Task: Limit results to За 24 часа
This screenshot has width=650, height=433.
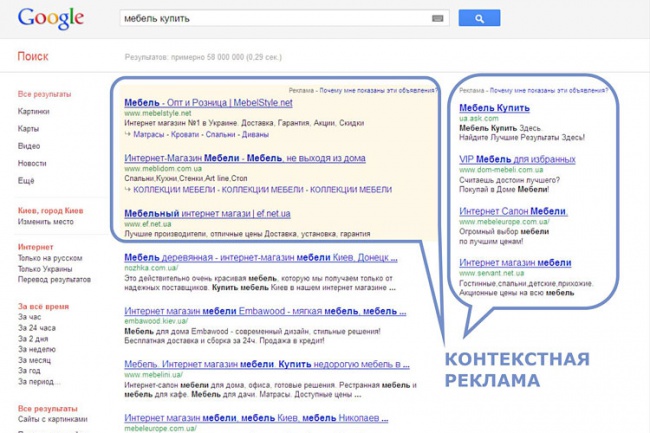Action: click(36, 328)
